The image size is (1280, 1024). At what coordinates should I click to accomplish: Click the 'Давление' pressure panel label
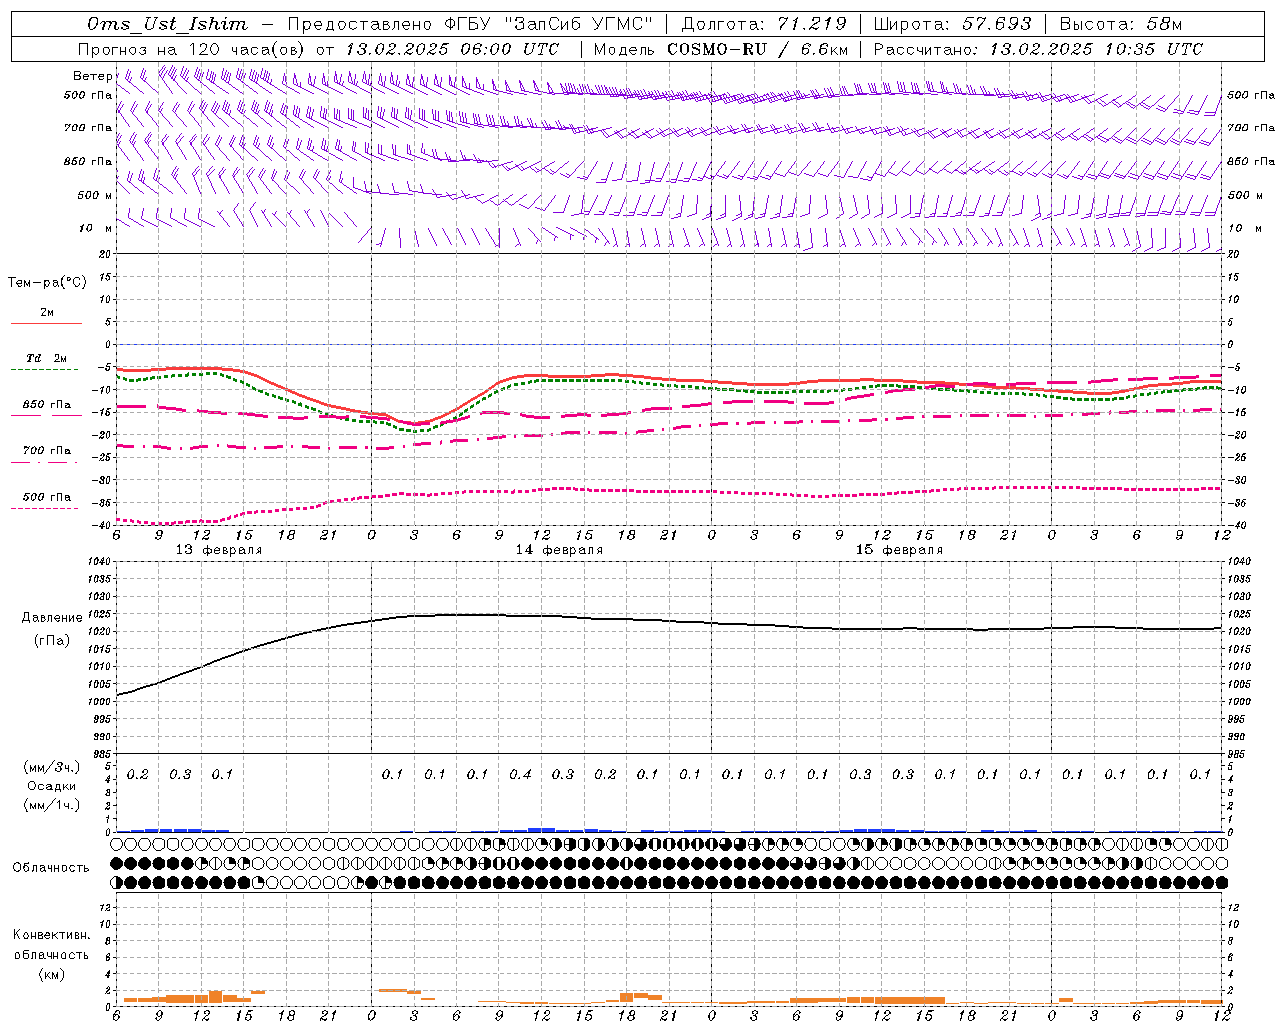click(x=52, y=618)
